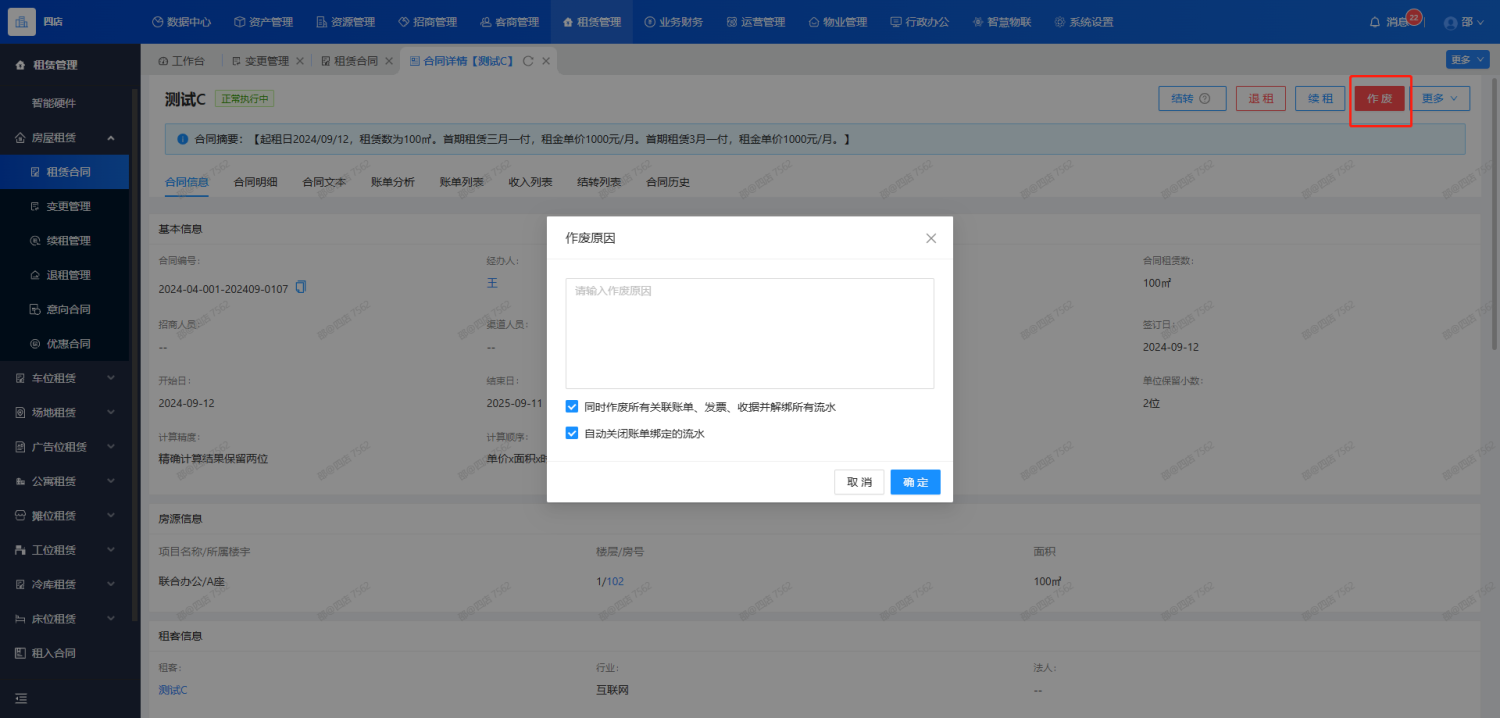Click the notification bell icon
Viewport: 1500px width, 718px height.
[1374, 22]
